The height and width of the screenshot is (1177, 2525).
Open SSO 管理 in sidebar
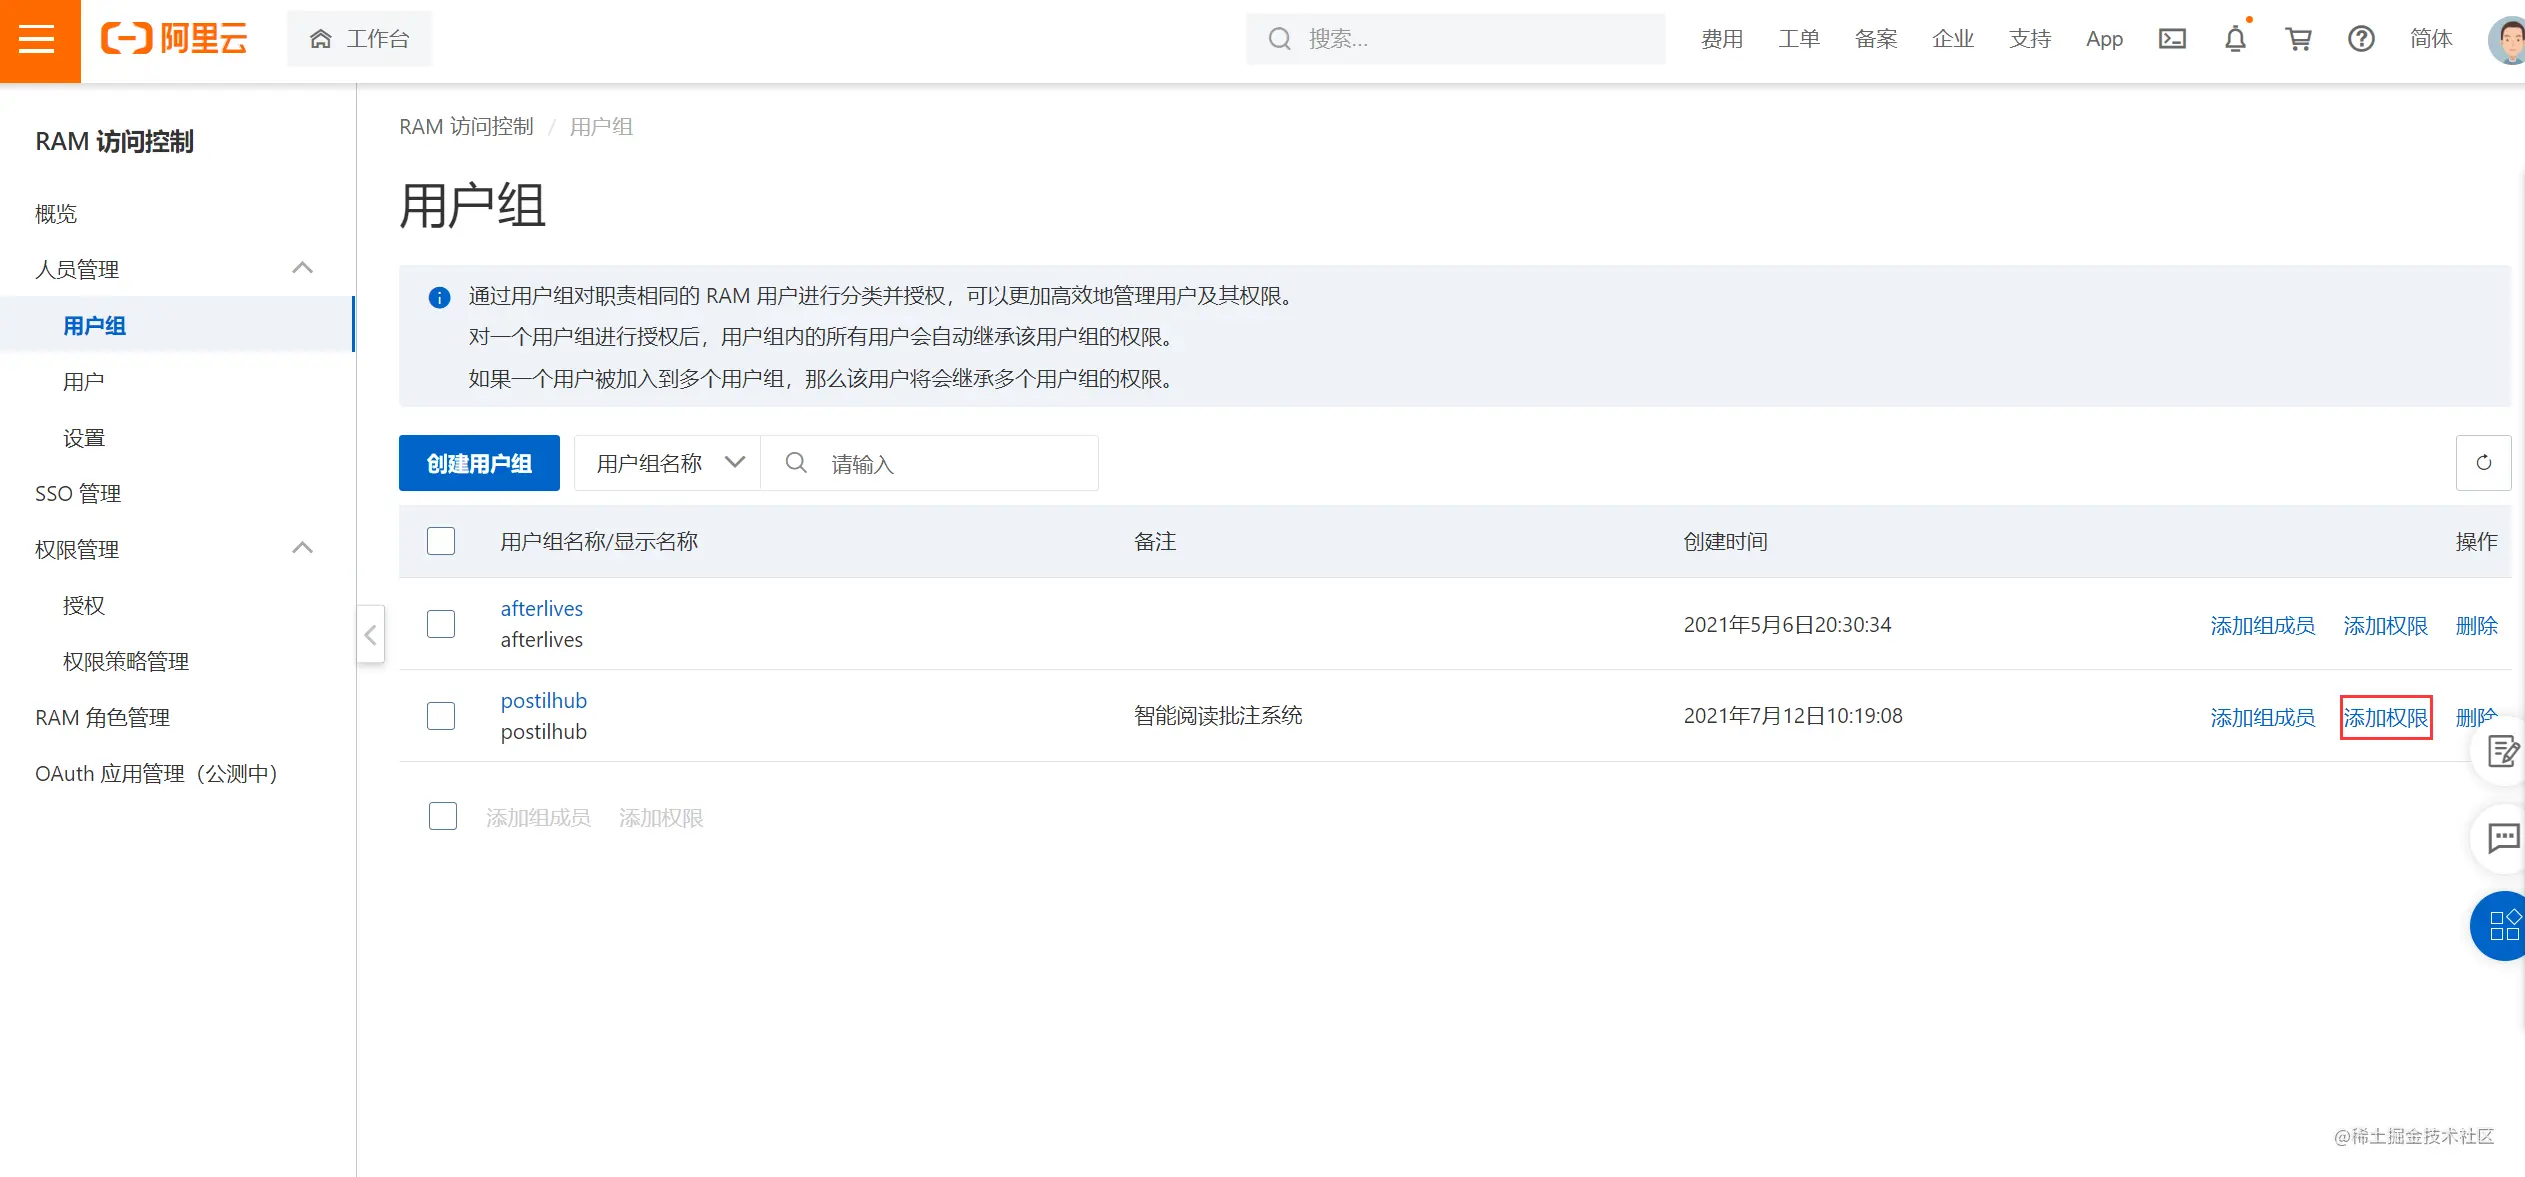(78, 493)
